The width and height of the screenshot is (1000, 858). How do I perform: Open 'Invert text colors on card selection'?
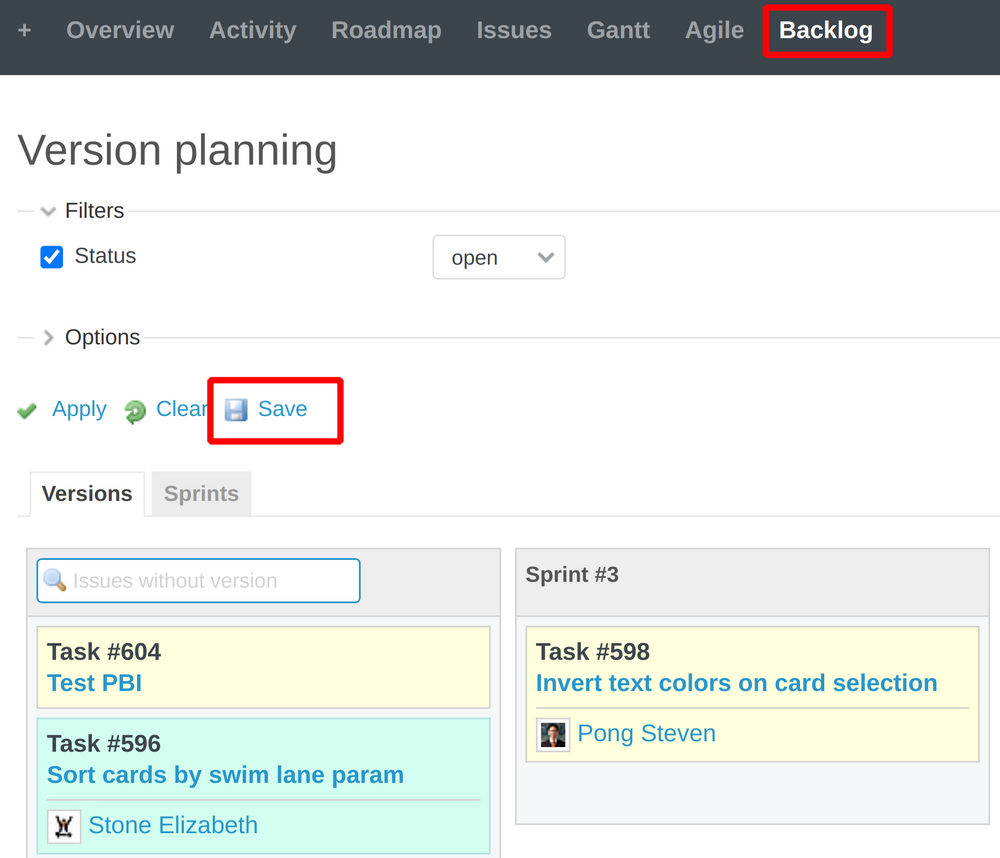(x=736, y=683)
